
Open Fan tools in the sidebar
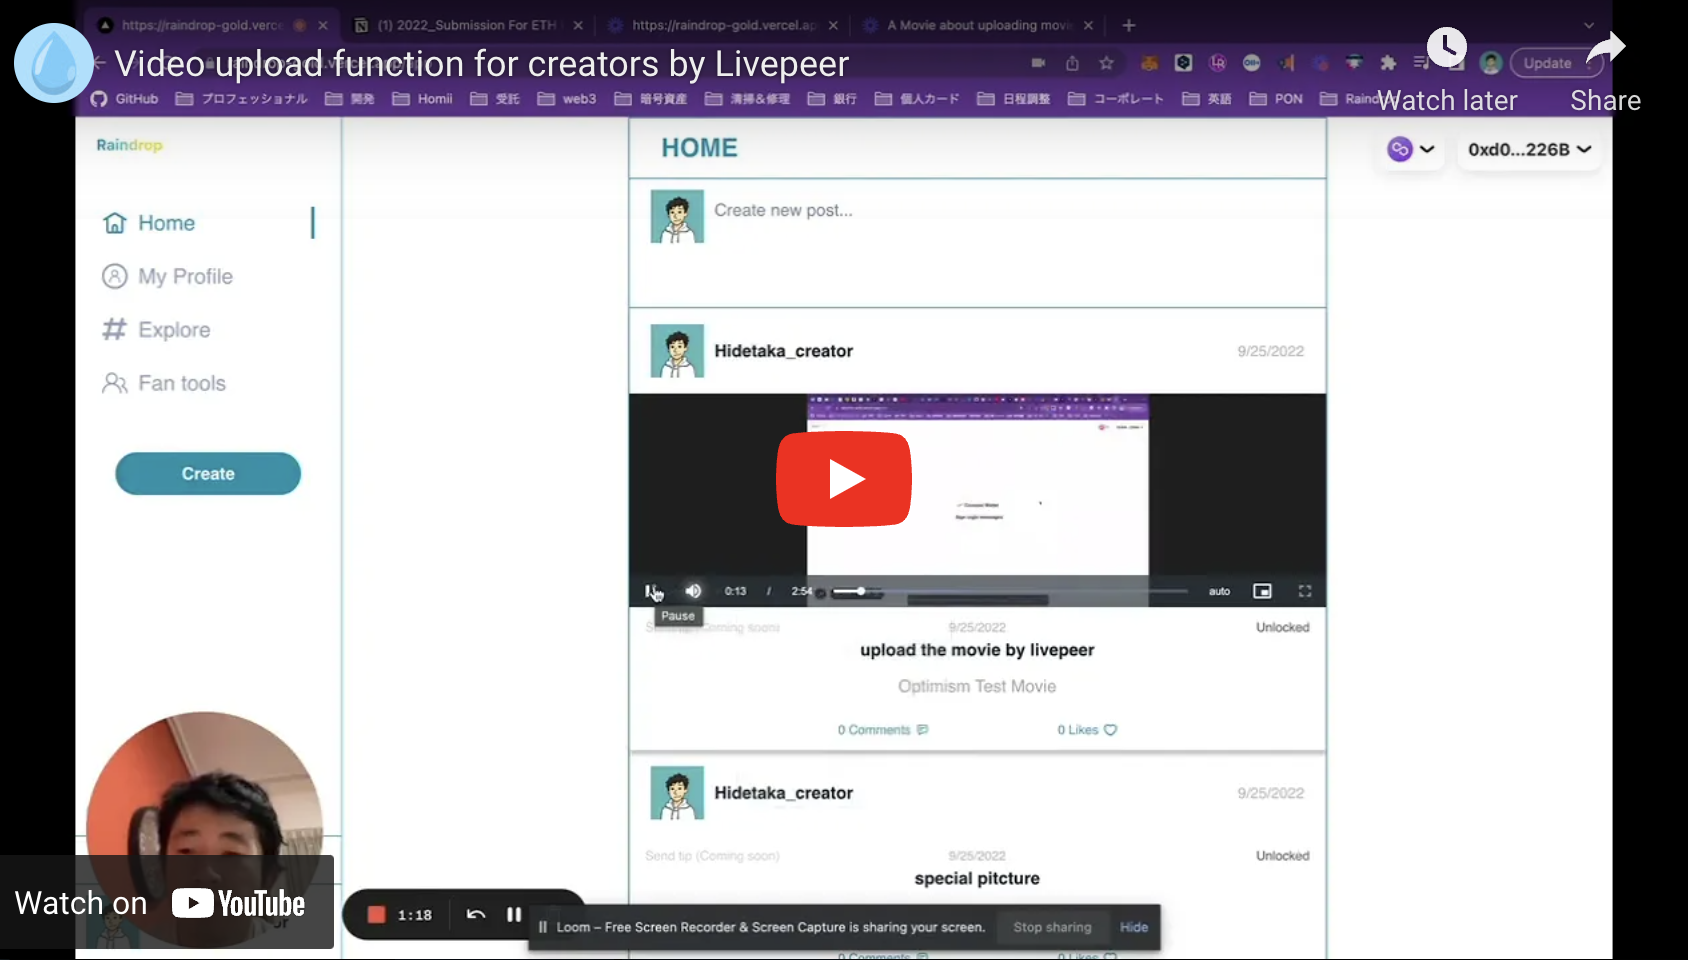(x=181, y=383)
